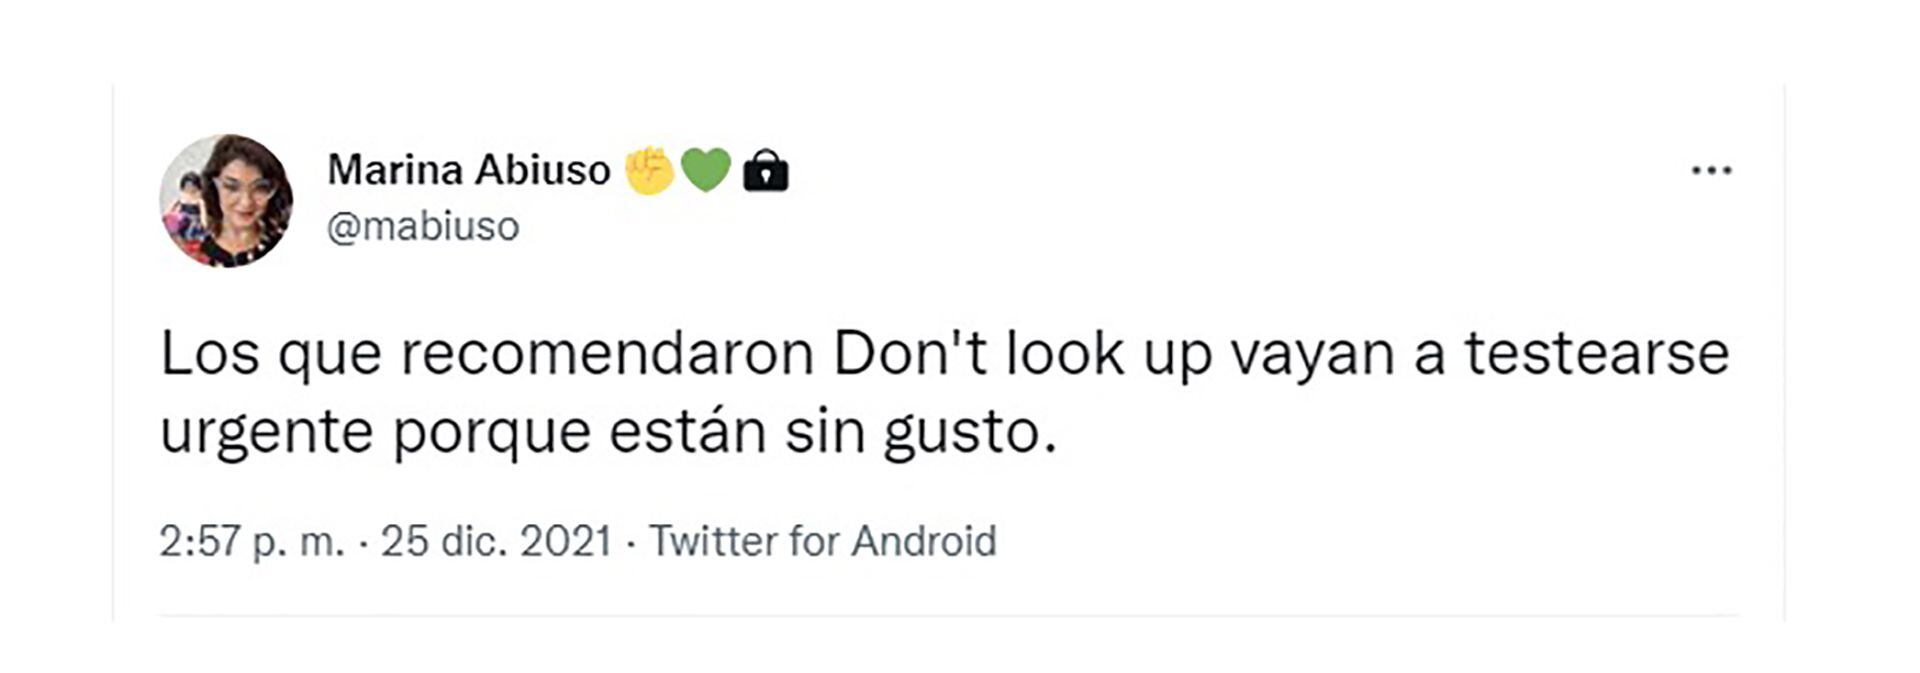Open the more options three-dot menu
Viewport: 1920px width, 673px height.
click(1711, 171)
